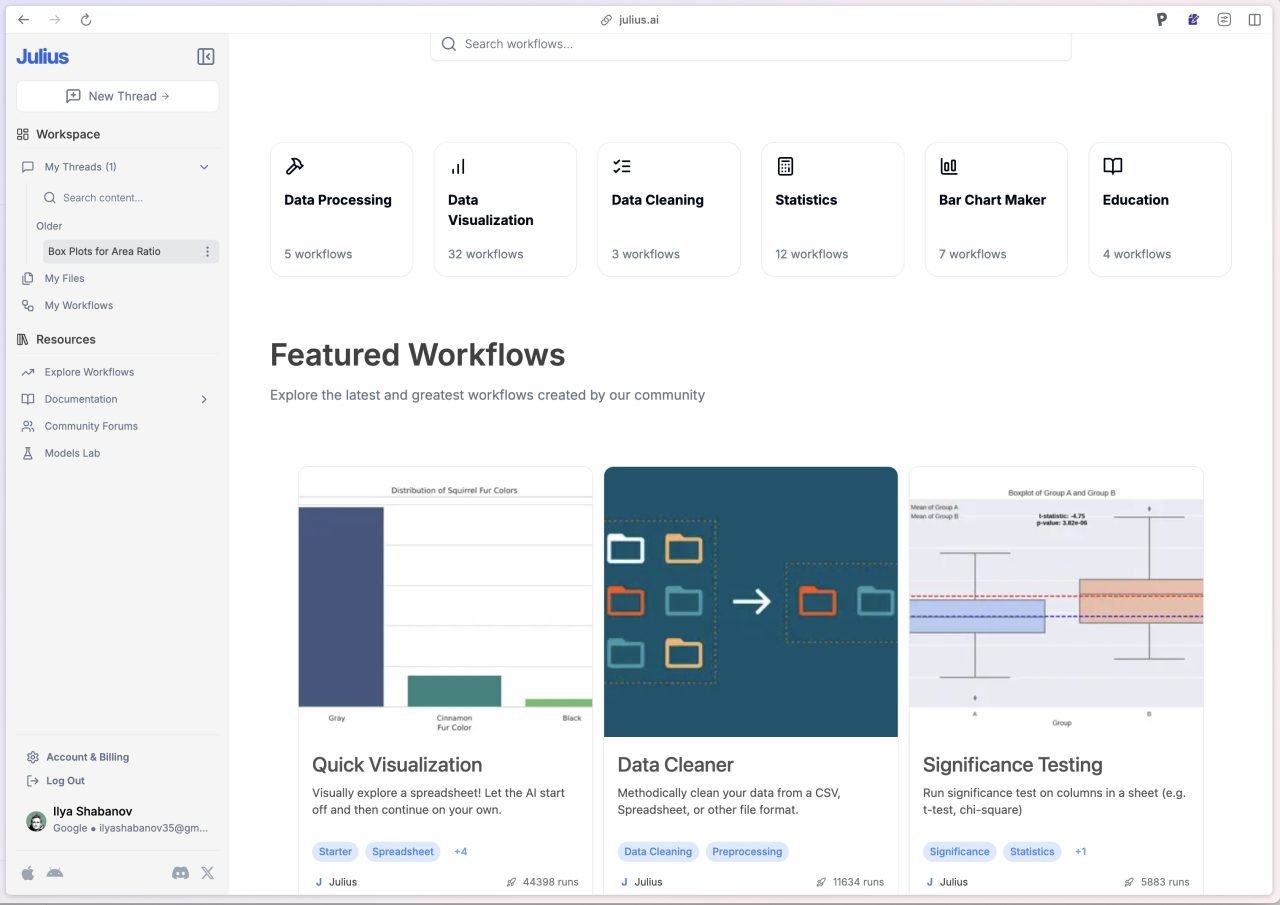This screenshot has width=1280, height=905.
Task: Show the +4 more tags on Quick Visualization
Action: tap(461, 852)
